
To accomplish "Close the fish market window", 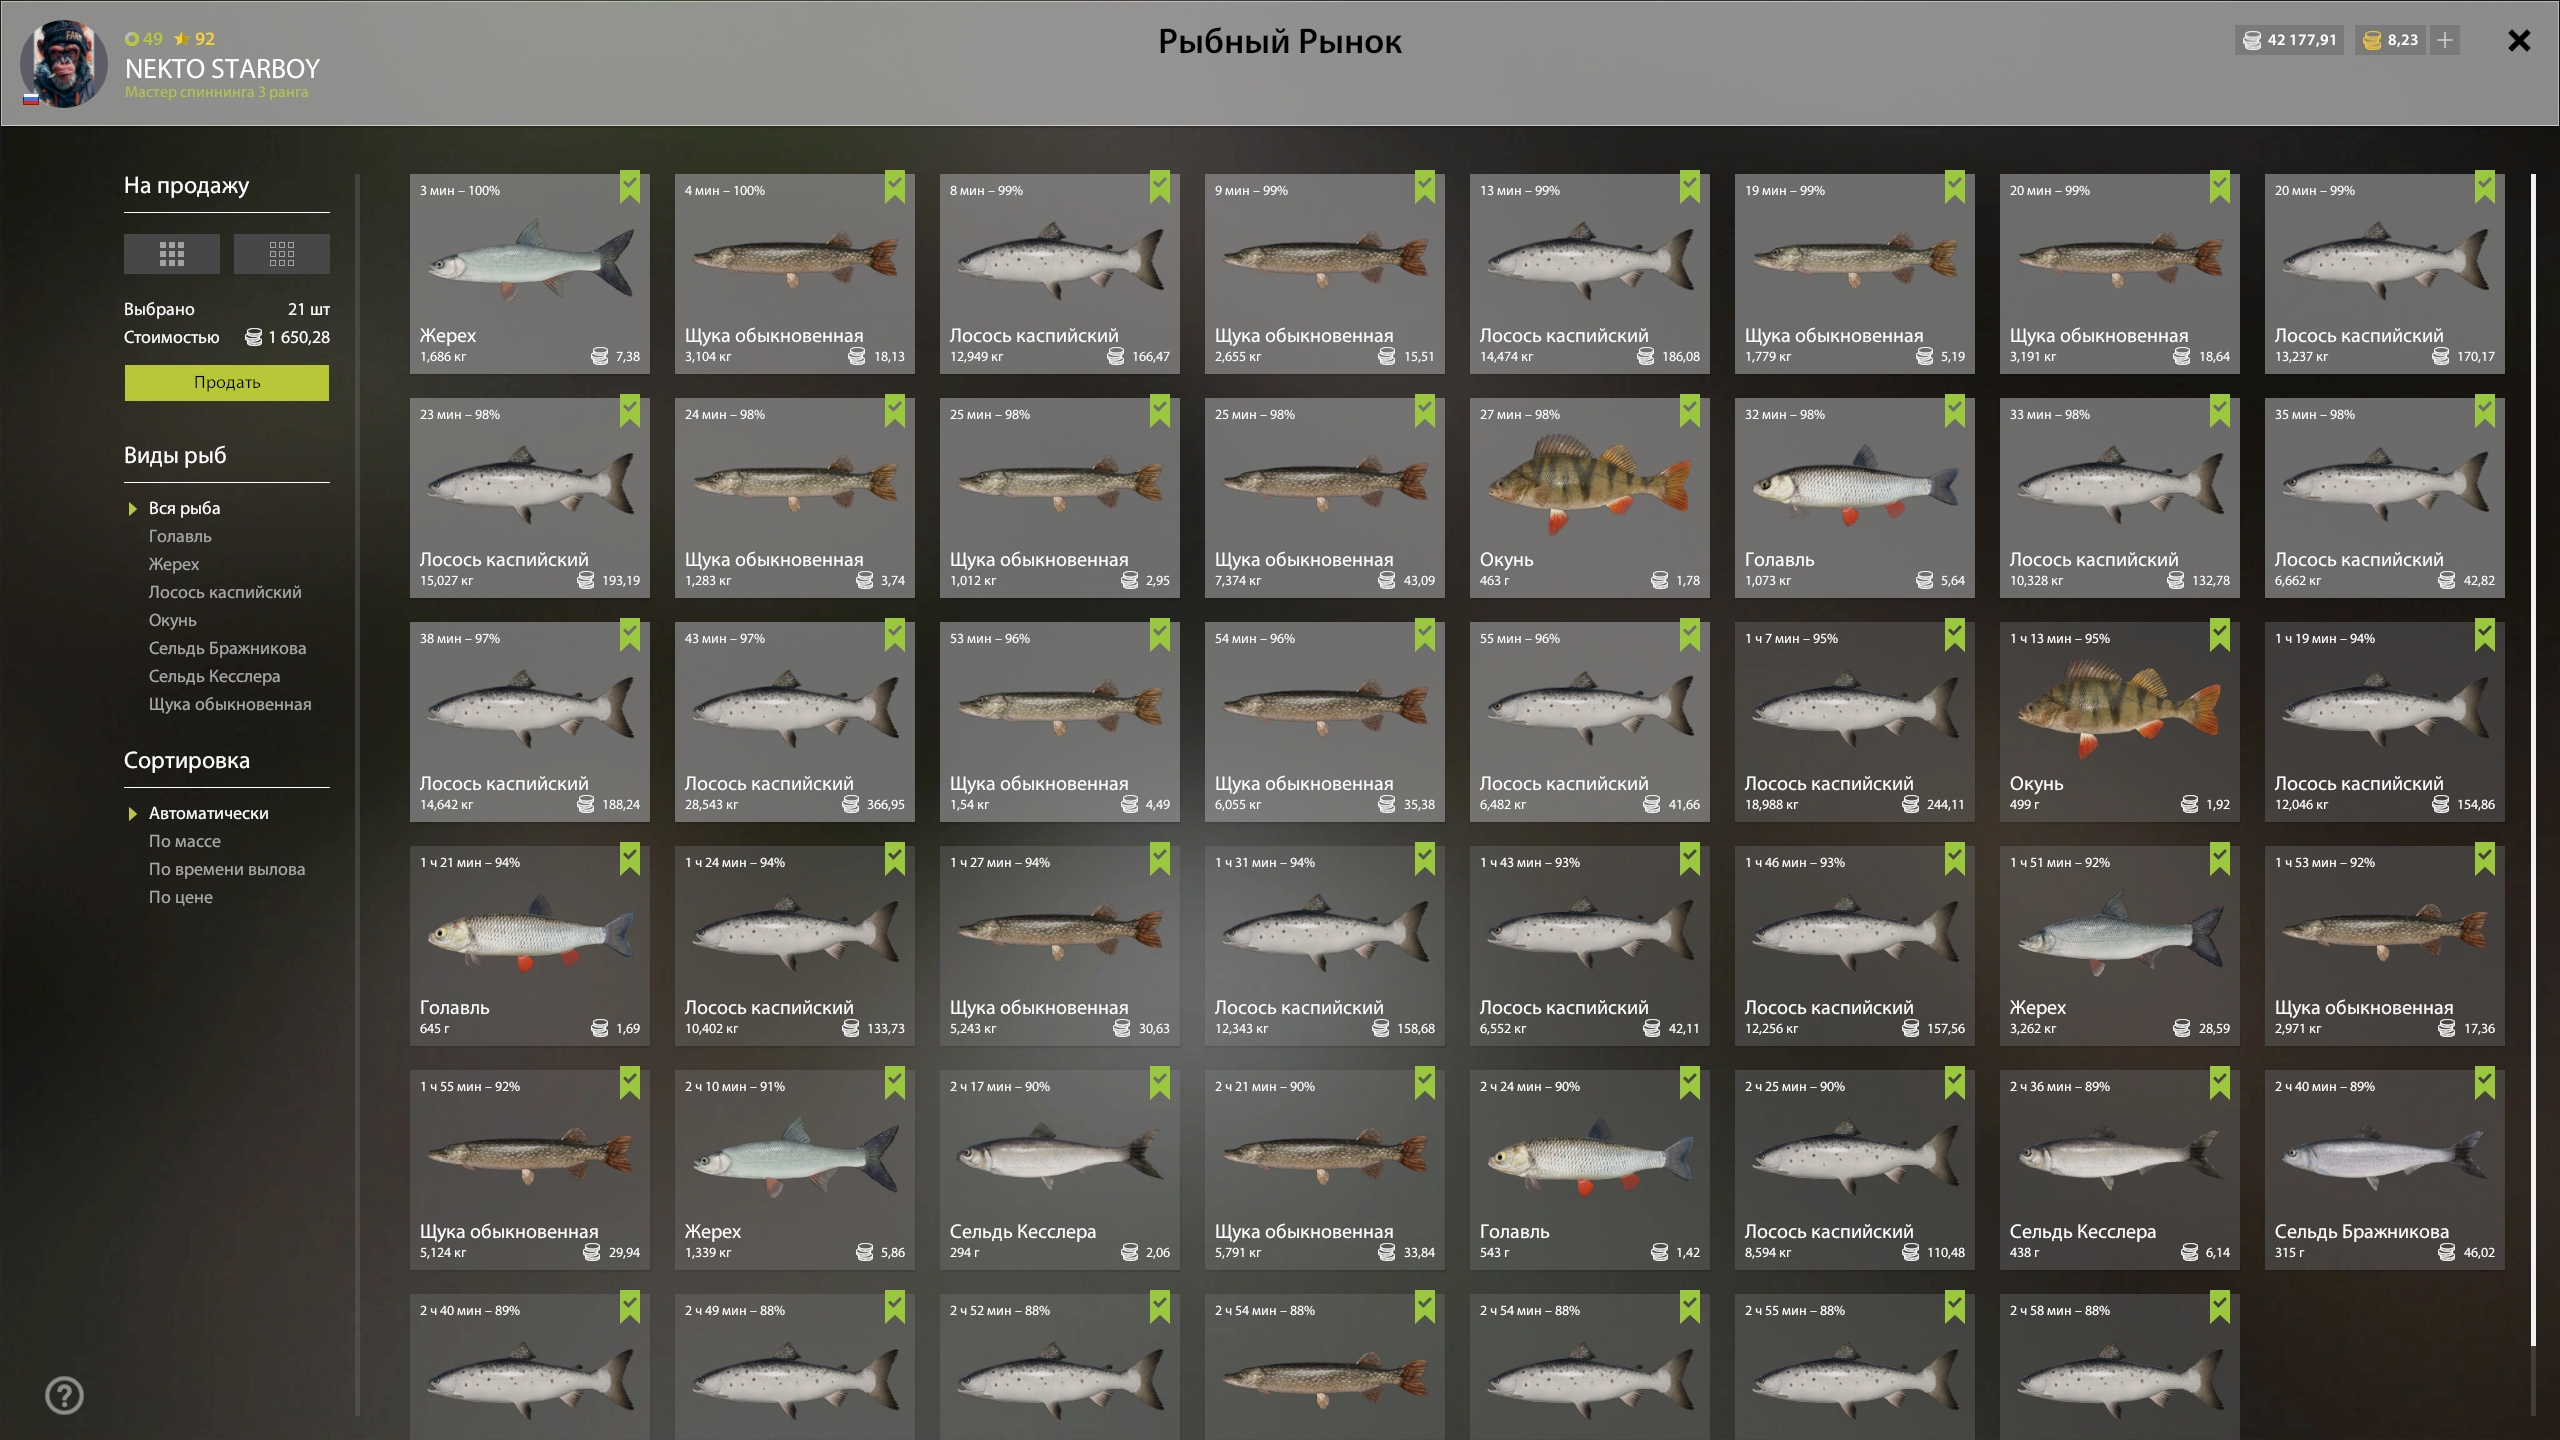I will [x=2519, y=40].
